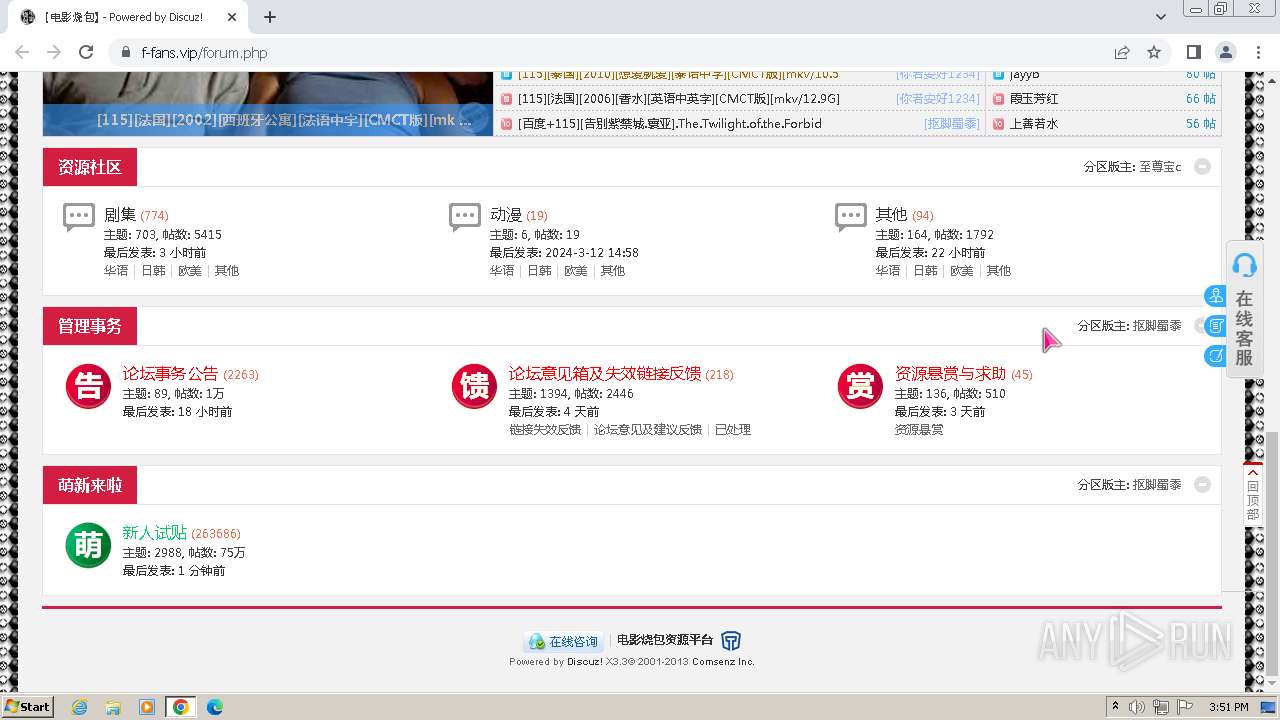The height and width of the screenshot is (720, 1280).
Task: Collapse the 萌新来啦 section
Action: tap(1203, 485)
